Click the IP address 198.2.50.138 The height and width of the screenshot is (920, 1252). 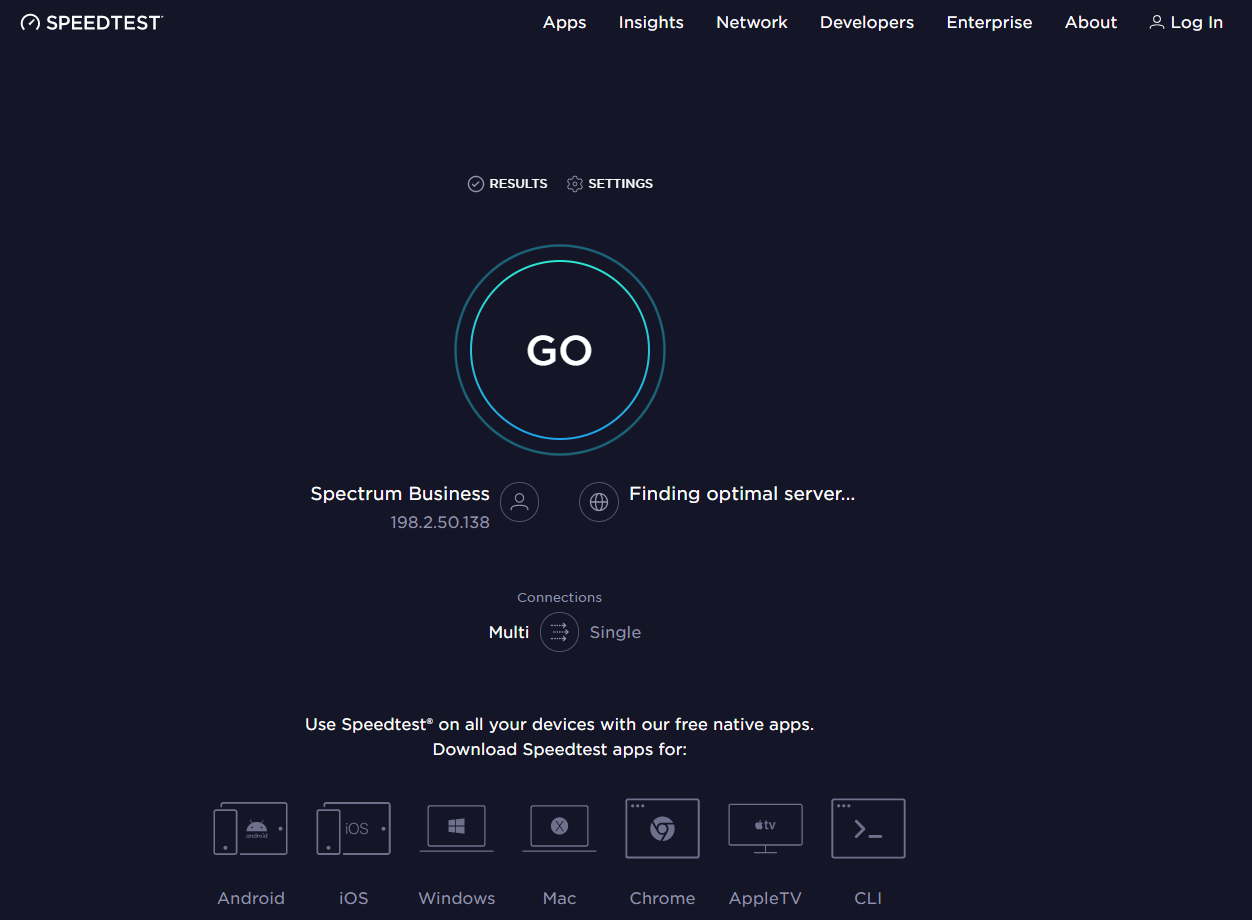[x=440, y=522]
